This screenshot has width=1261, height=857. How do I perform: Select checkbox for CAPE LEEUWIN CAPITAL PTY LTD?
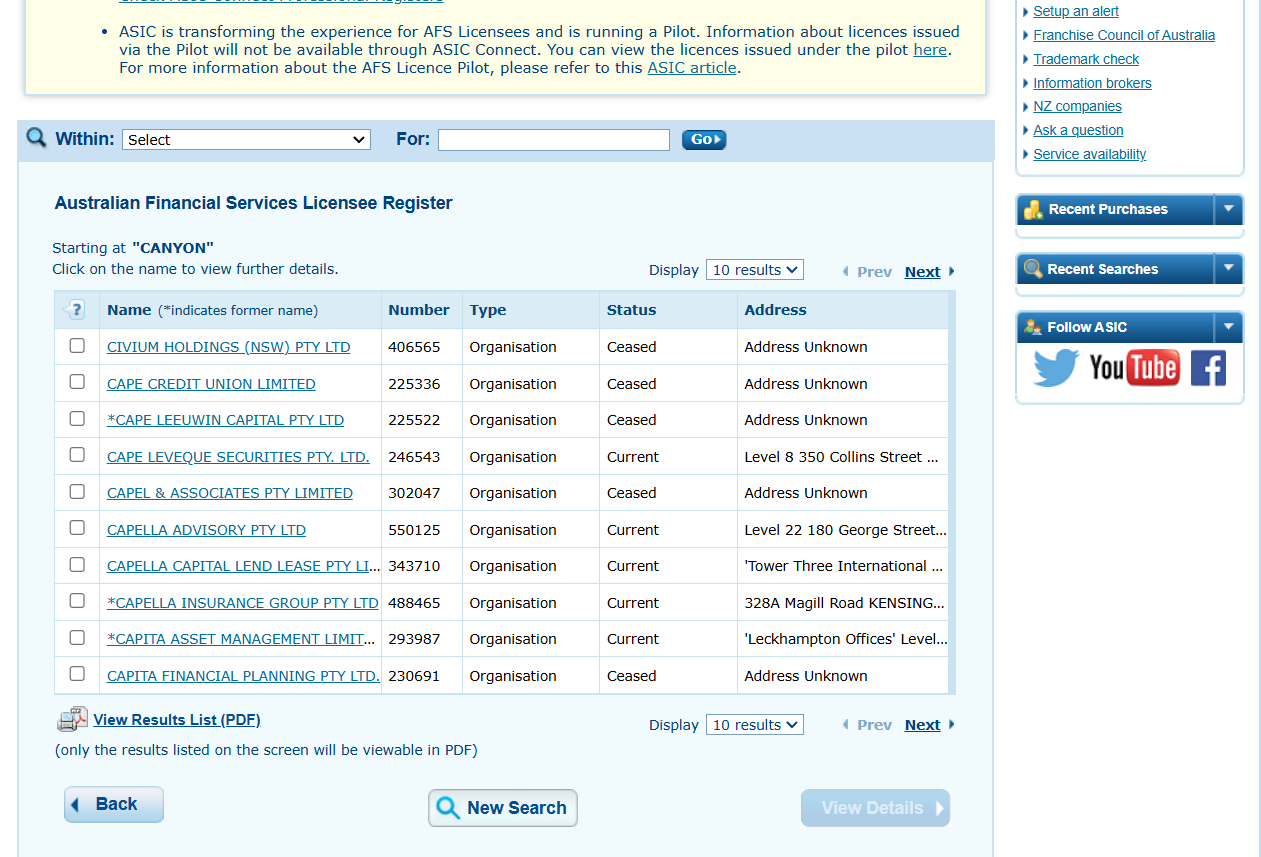[x=77, y=418]
